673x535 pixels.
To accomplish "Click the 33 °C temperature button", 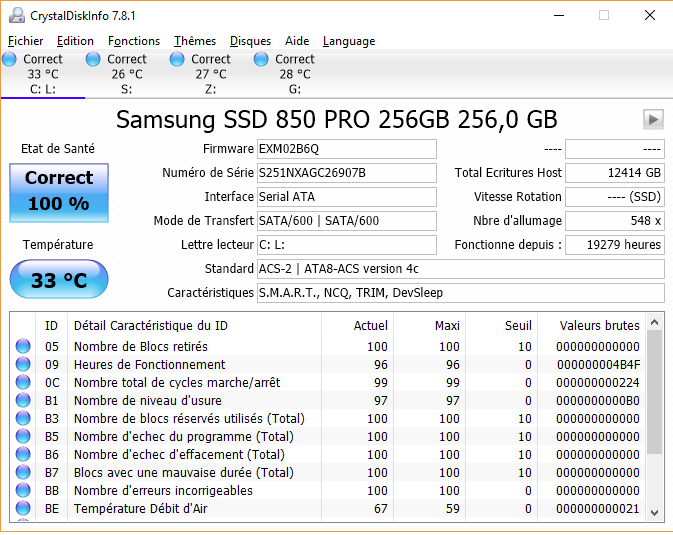I will coord(58,280).
